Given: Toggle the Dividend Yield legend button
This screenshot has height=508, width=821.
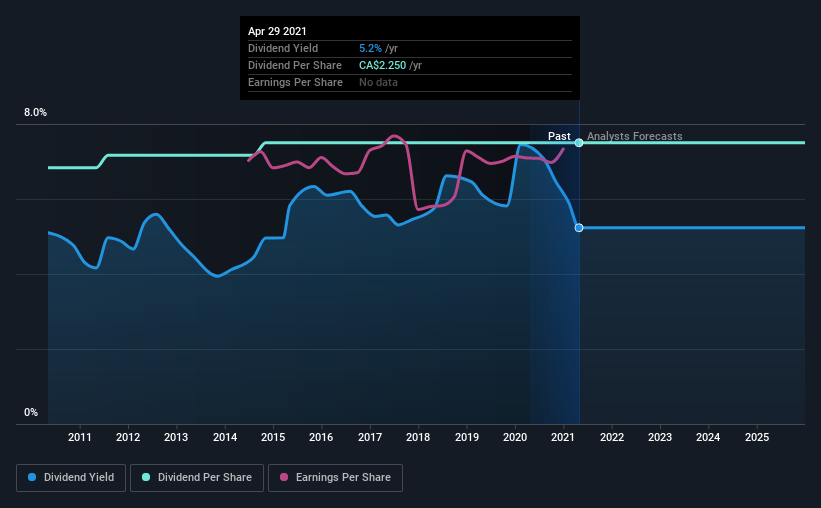Looking at the screenshot, I should 71,478.
